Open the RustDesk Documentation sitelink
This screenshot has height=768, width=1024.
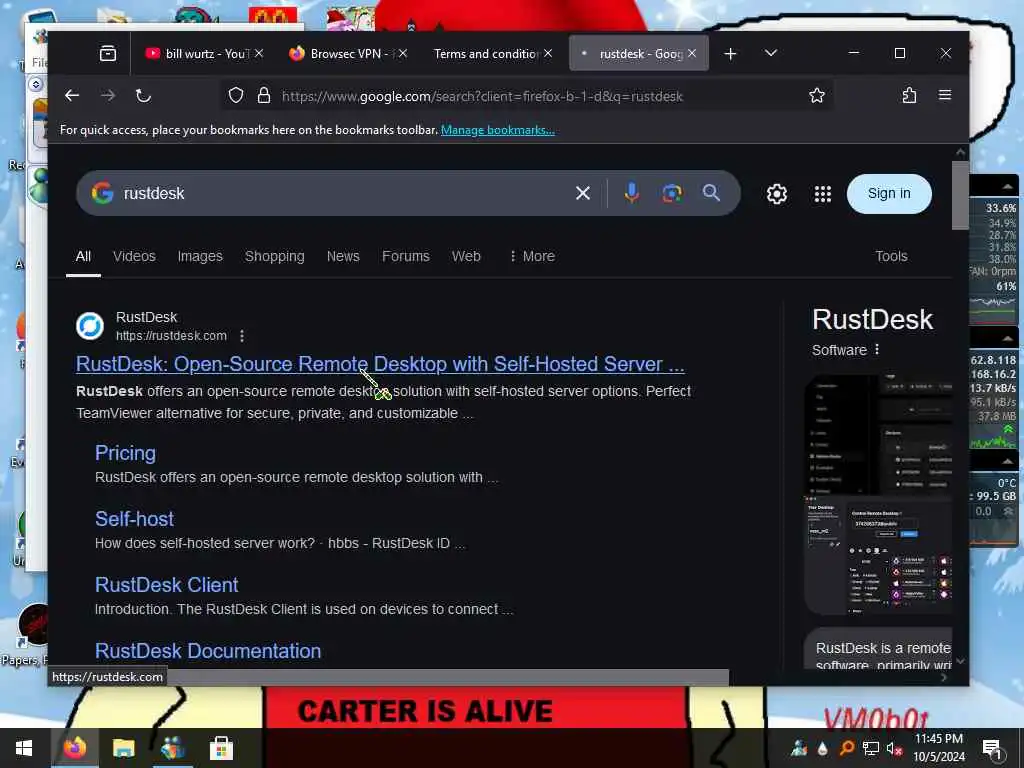coord(208,650)
